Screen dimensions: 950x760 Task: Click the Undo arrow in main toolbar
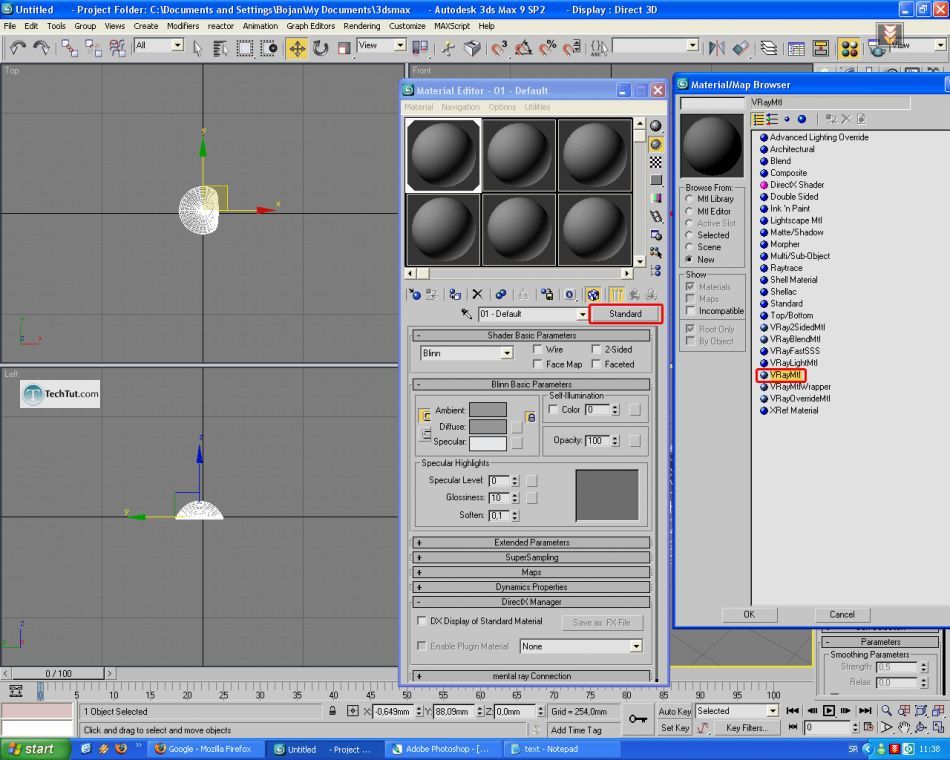[x=18, y=47]
